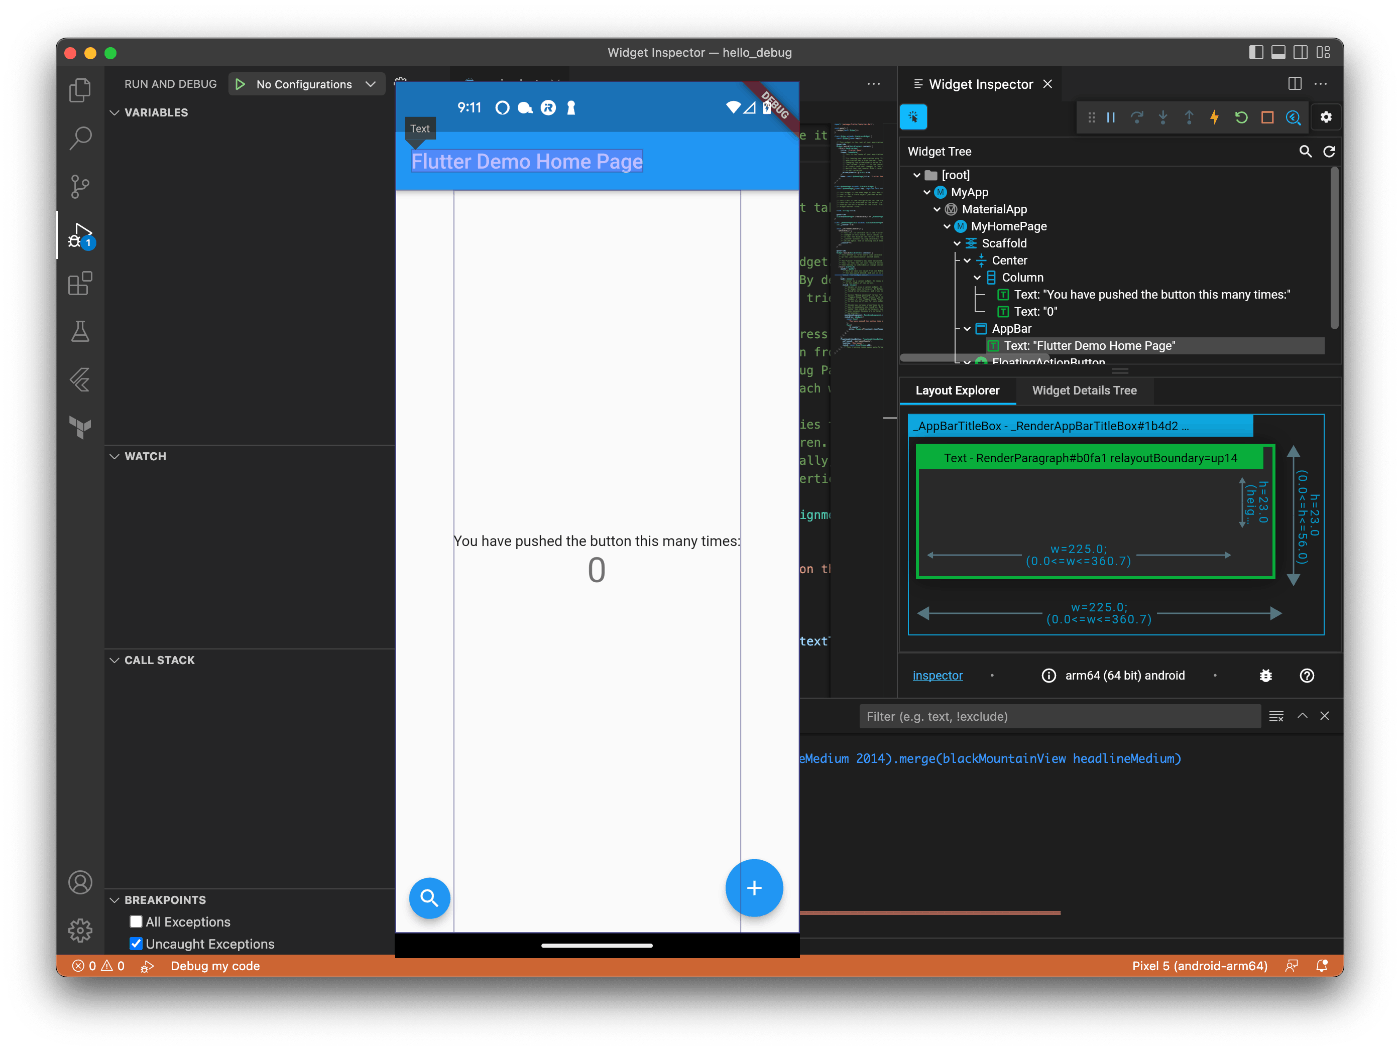Open Source Control view in activity bar

point(80,186)
